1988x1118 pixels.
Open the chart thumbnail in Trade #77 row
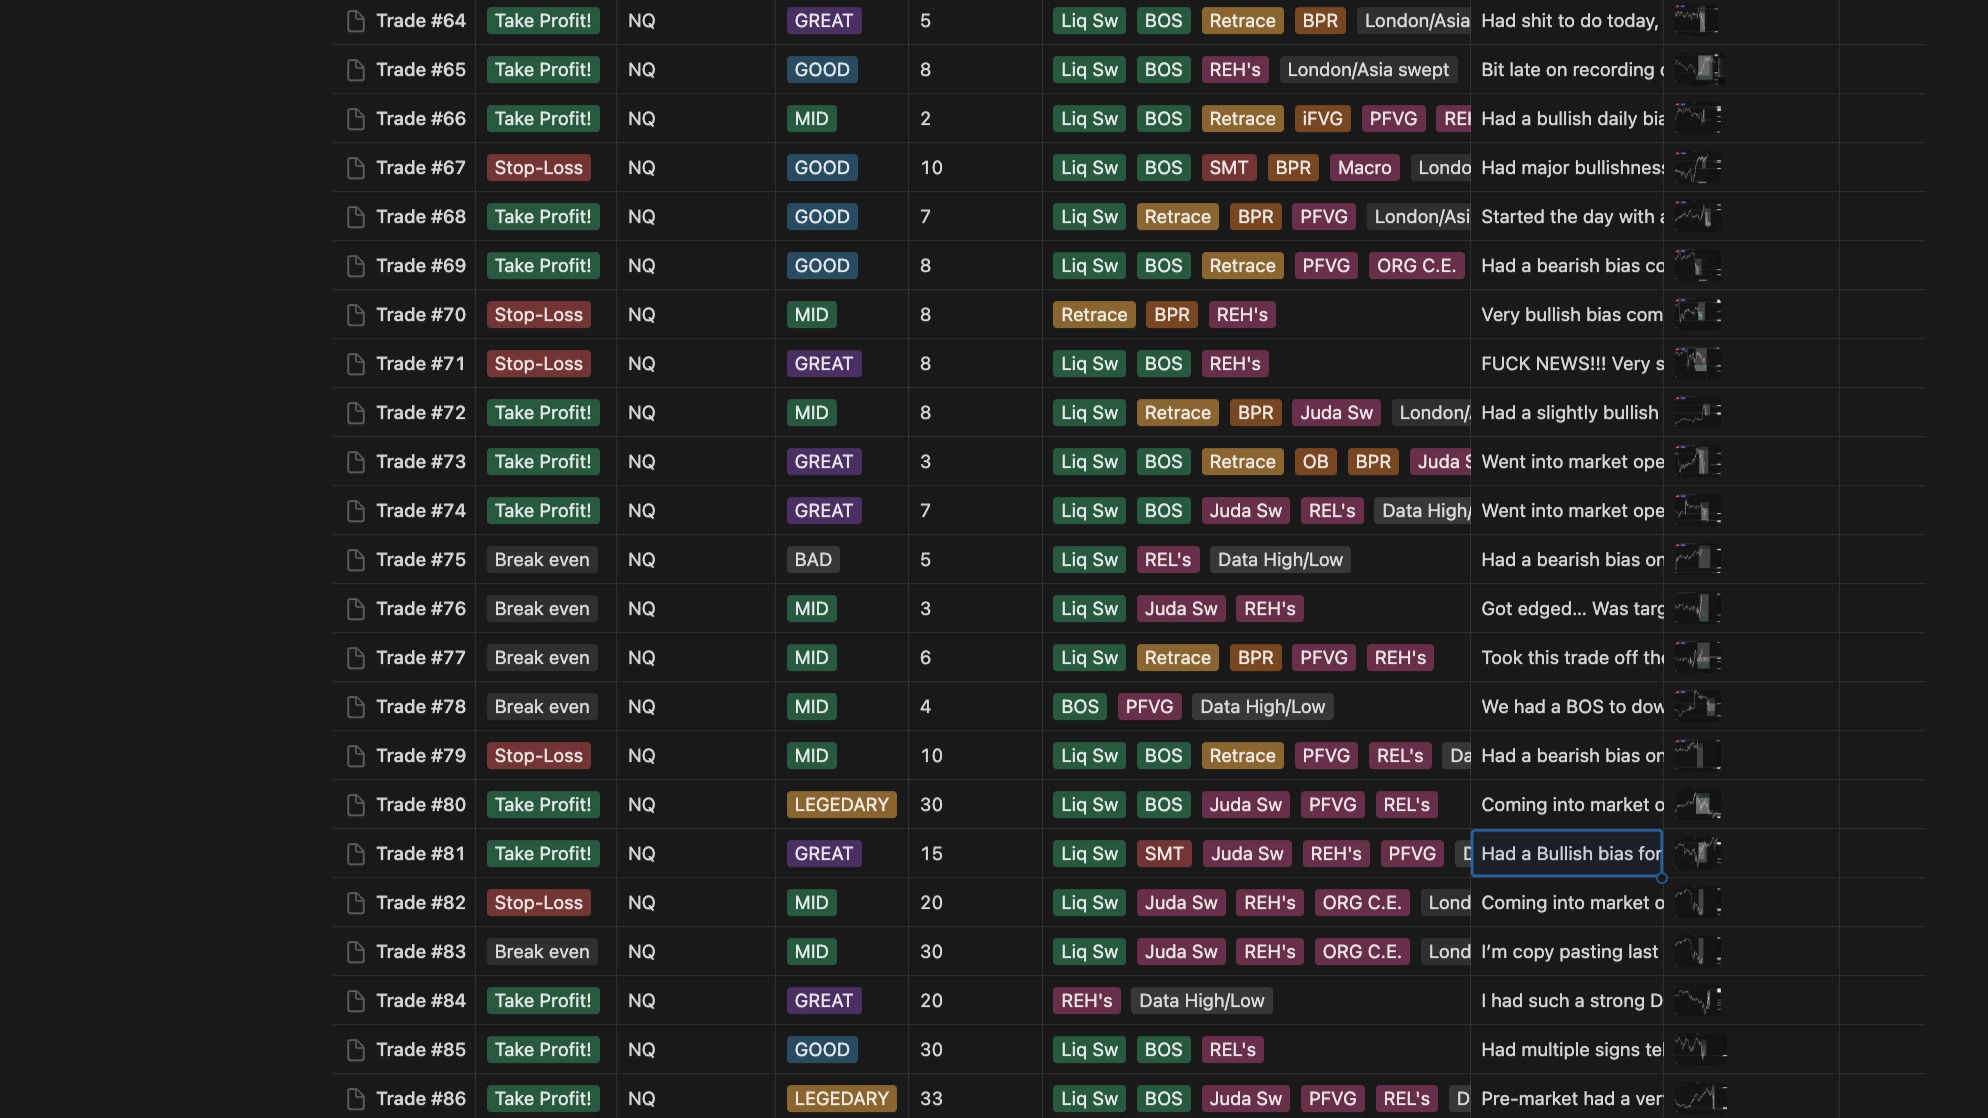pos(1697,657)
